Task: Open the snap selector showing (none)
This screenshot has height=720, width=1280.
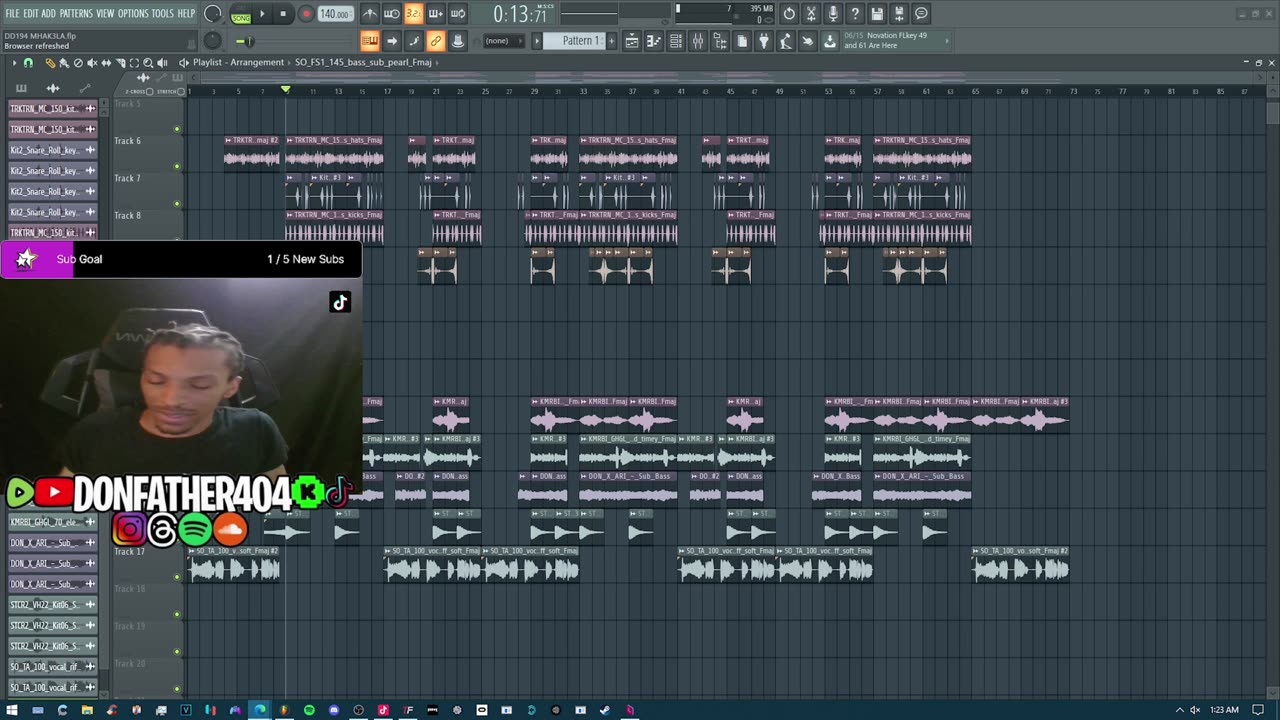Action: (x=504, y=41)
